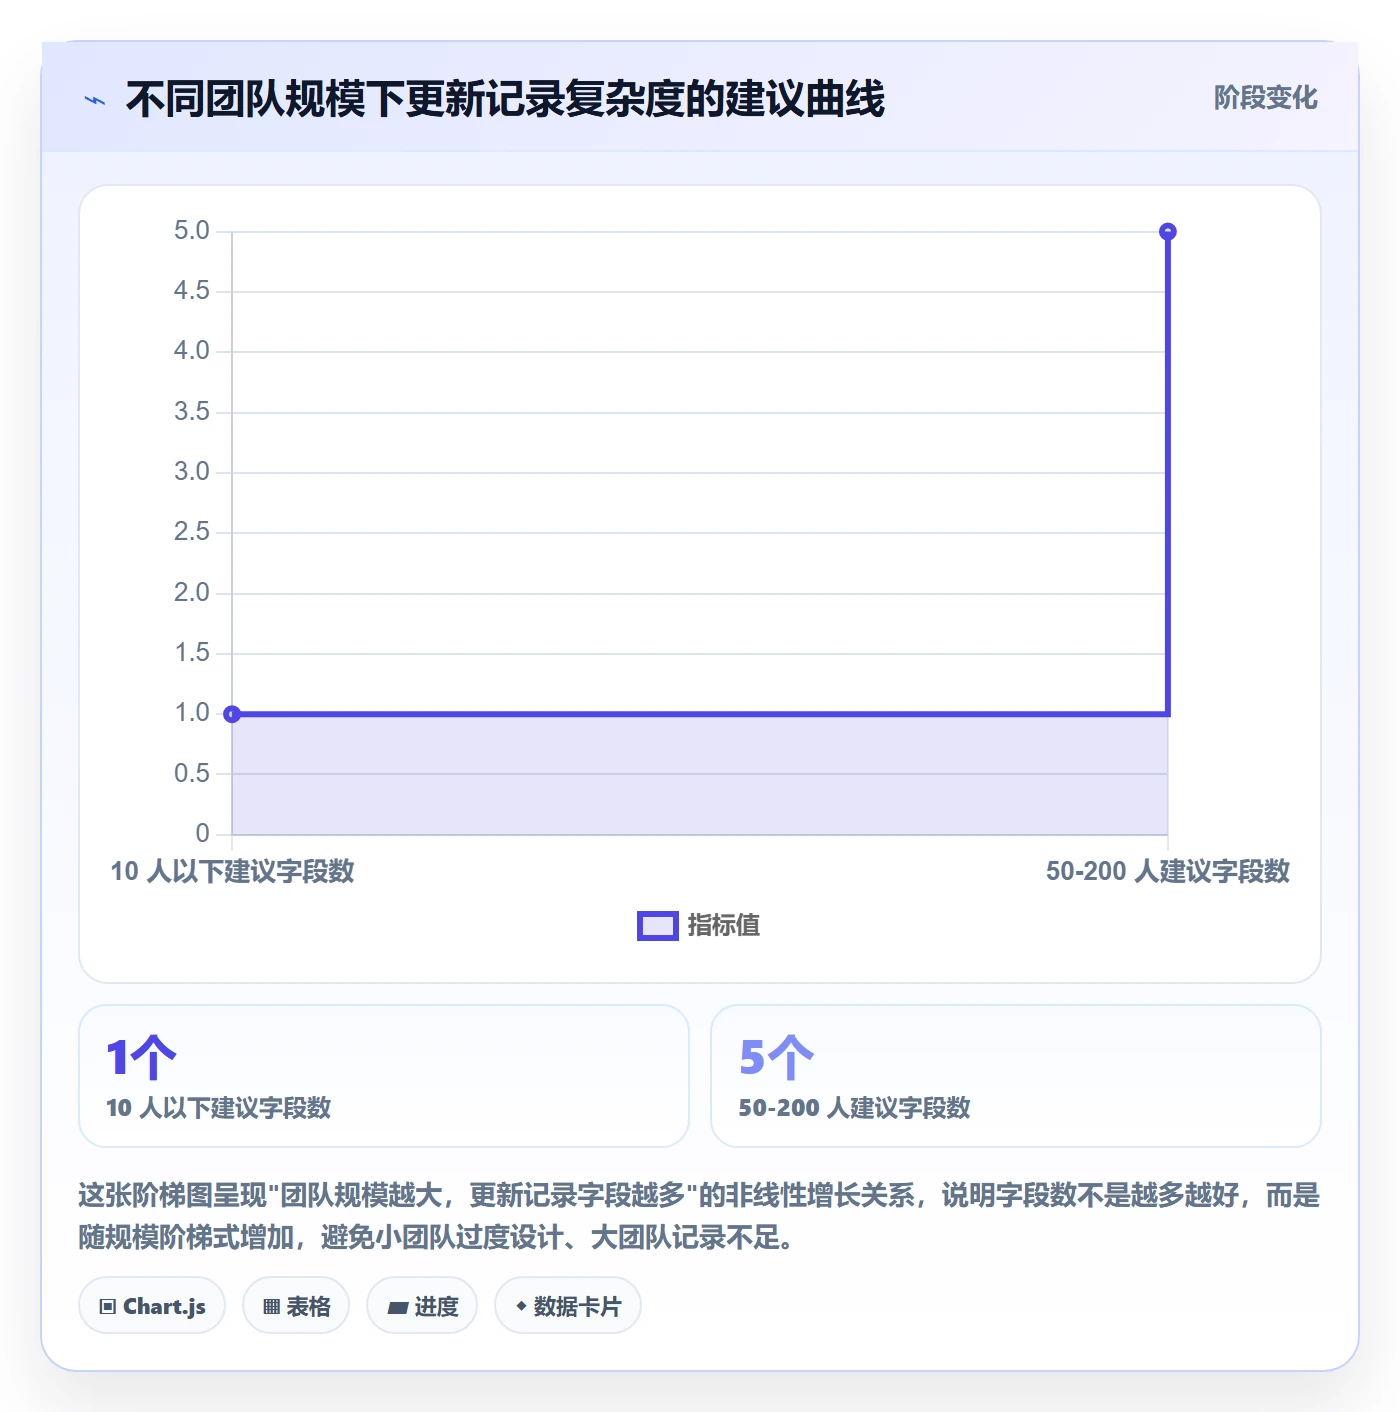Click the chart title 不同团队规模下更新记录复杂度的建议曲线
This screenshot has width=1400, height=1412.
505,99
